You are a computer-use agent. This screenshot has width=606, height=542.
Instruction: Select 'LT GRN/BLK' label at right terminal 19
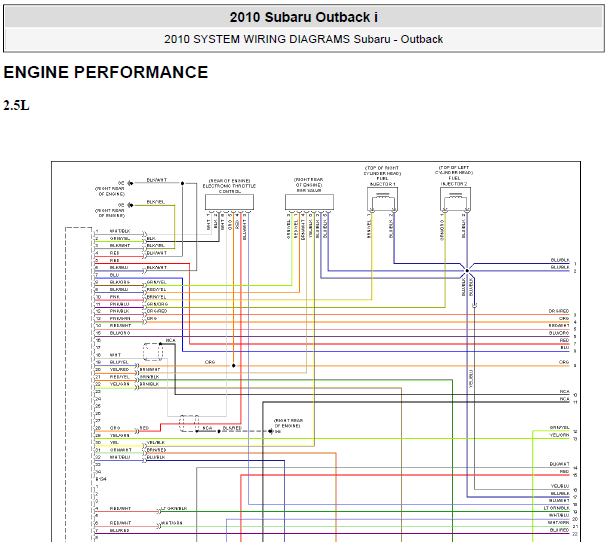tap(557, 508)
